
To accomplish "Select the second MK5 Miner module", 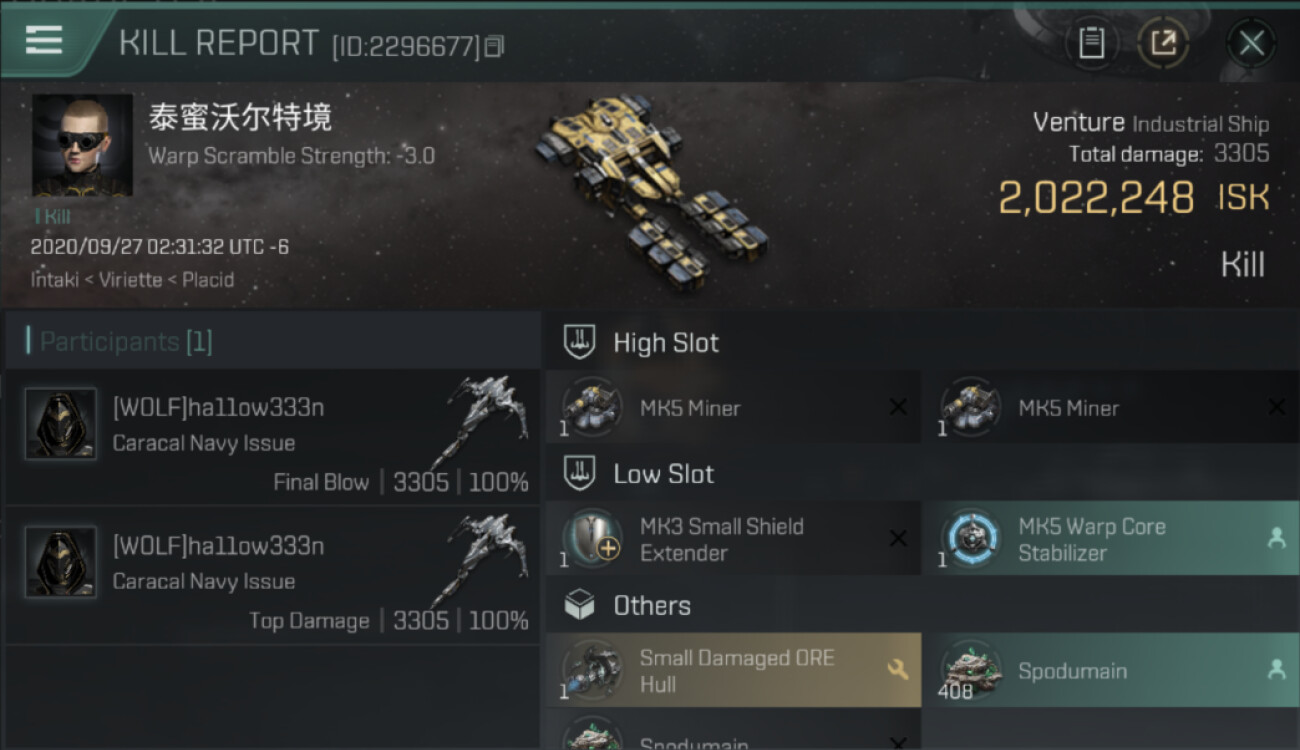I will click(1110, 408).
